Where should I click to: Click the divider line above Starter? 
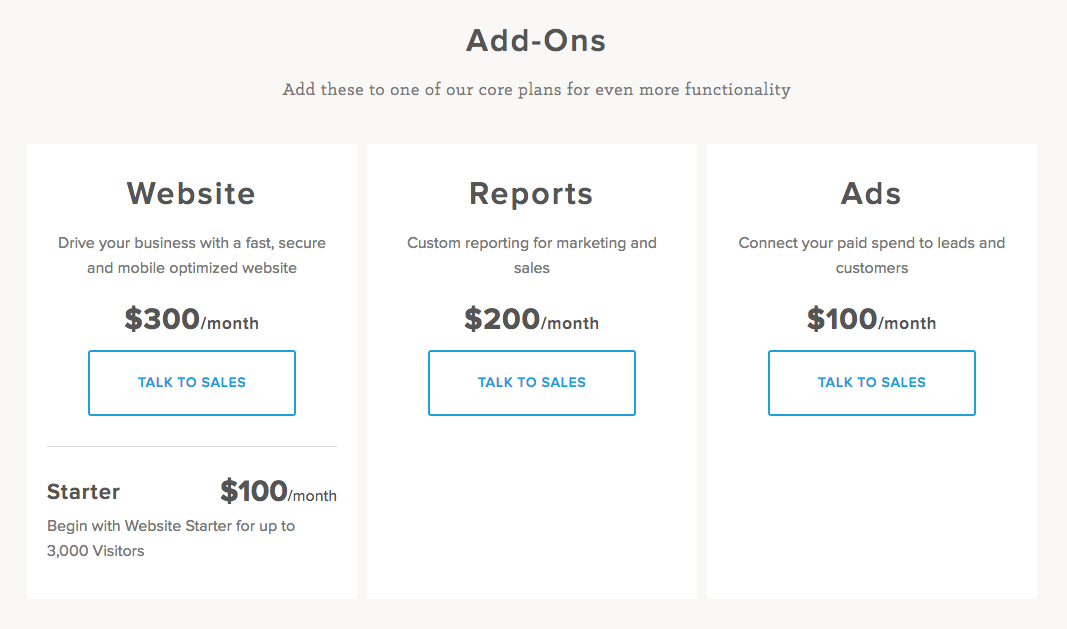192,447
